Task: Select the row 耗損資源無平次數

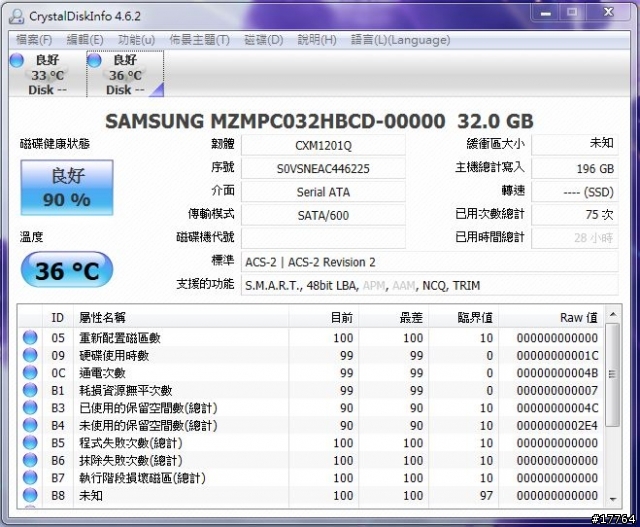Action: (x=311, y=390)
